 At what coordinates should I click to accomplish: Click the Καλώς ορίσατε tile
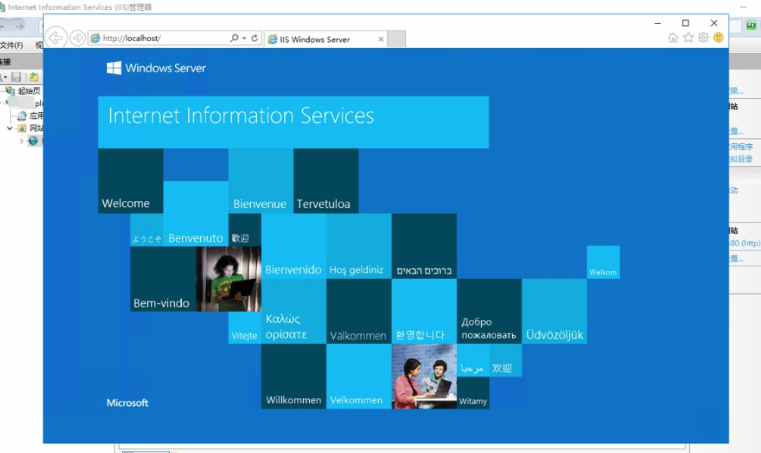pos(294,311)
